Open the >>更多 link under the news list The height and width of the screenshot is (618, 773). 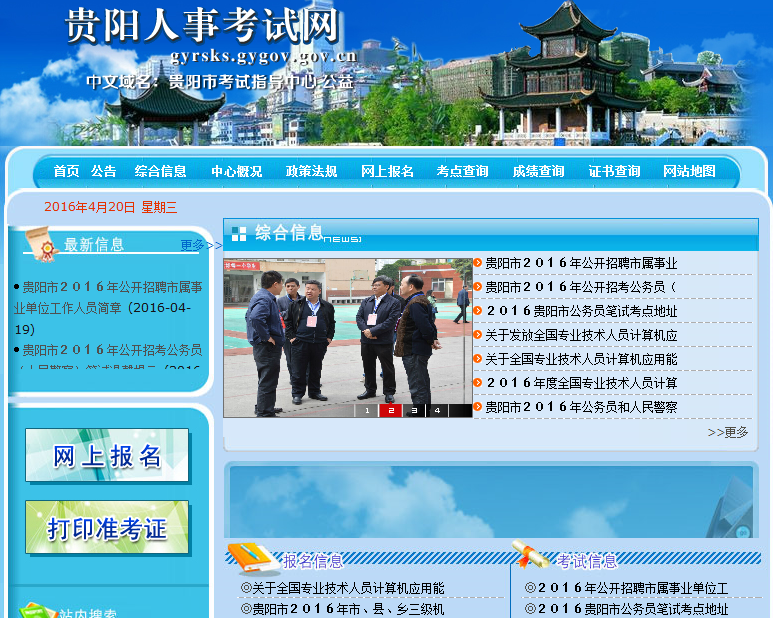click(728, 432)
